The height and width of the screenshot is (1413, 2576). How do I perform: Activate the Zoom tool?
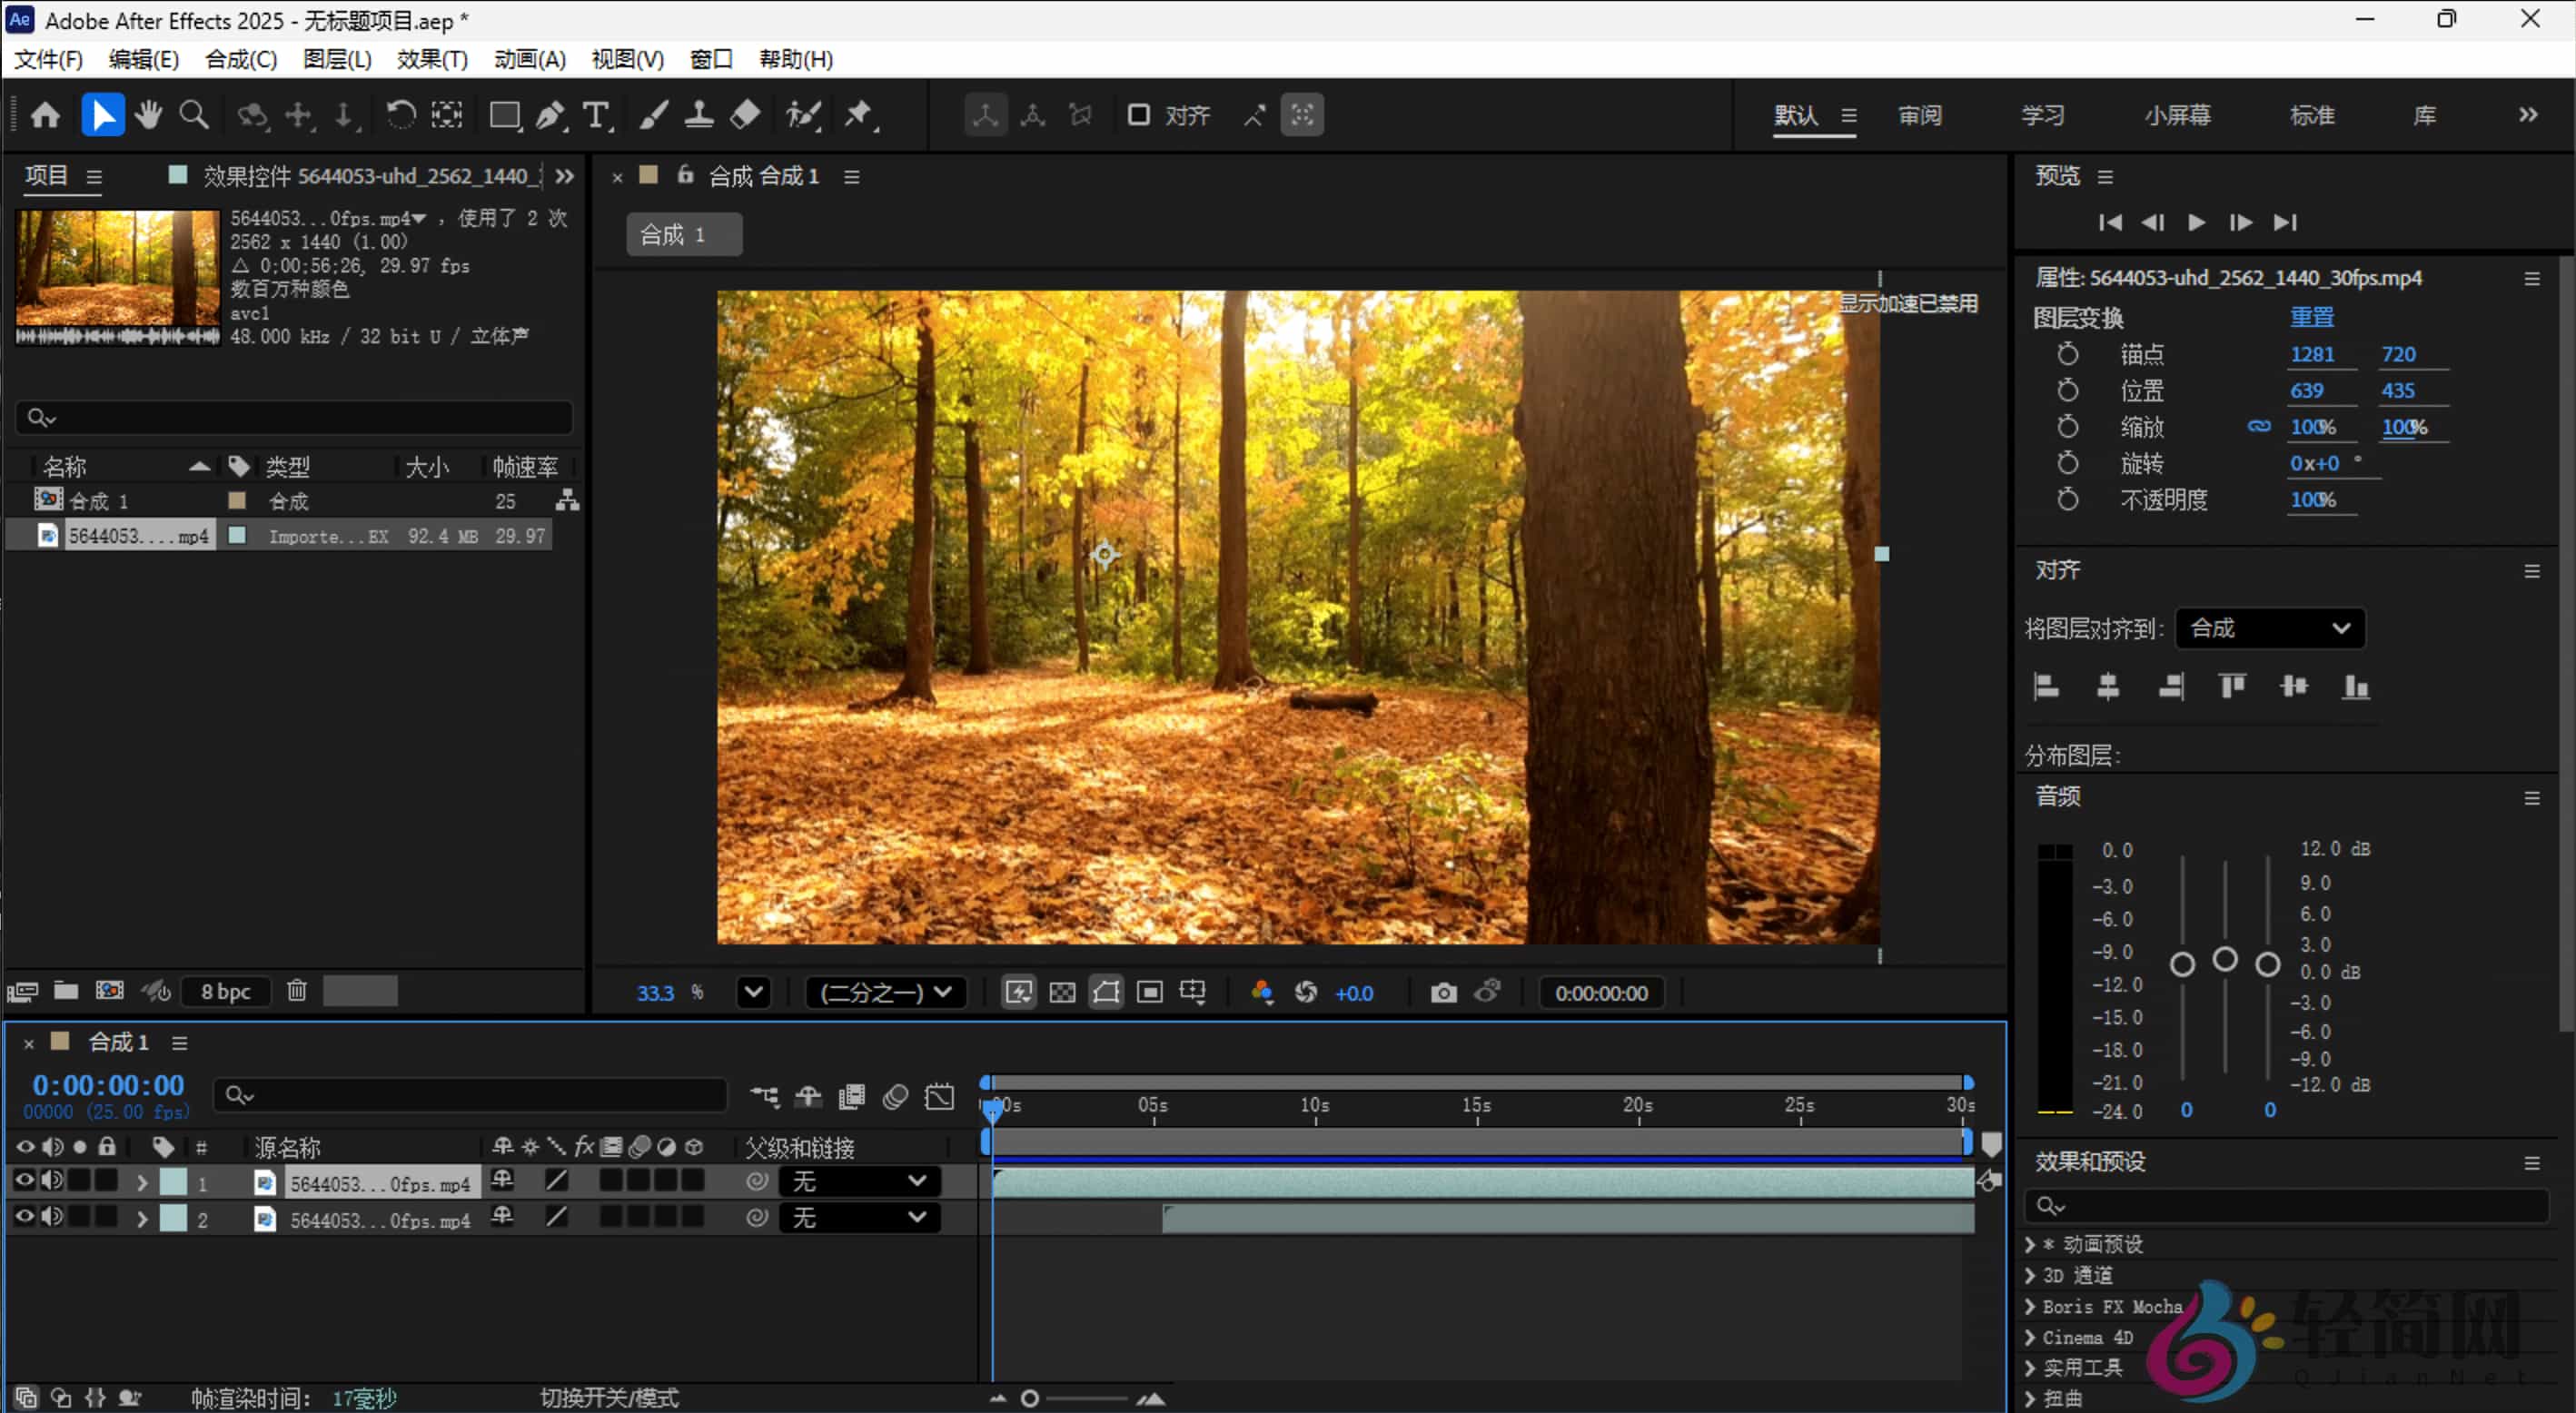click(x=193, y=114)
